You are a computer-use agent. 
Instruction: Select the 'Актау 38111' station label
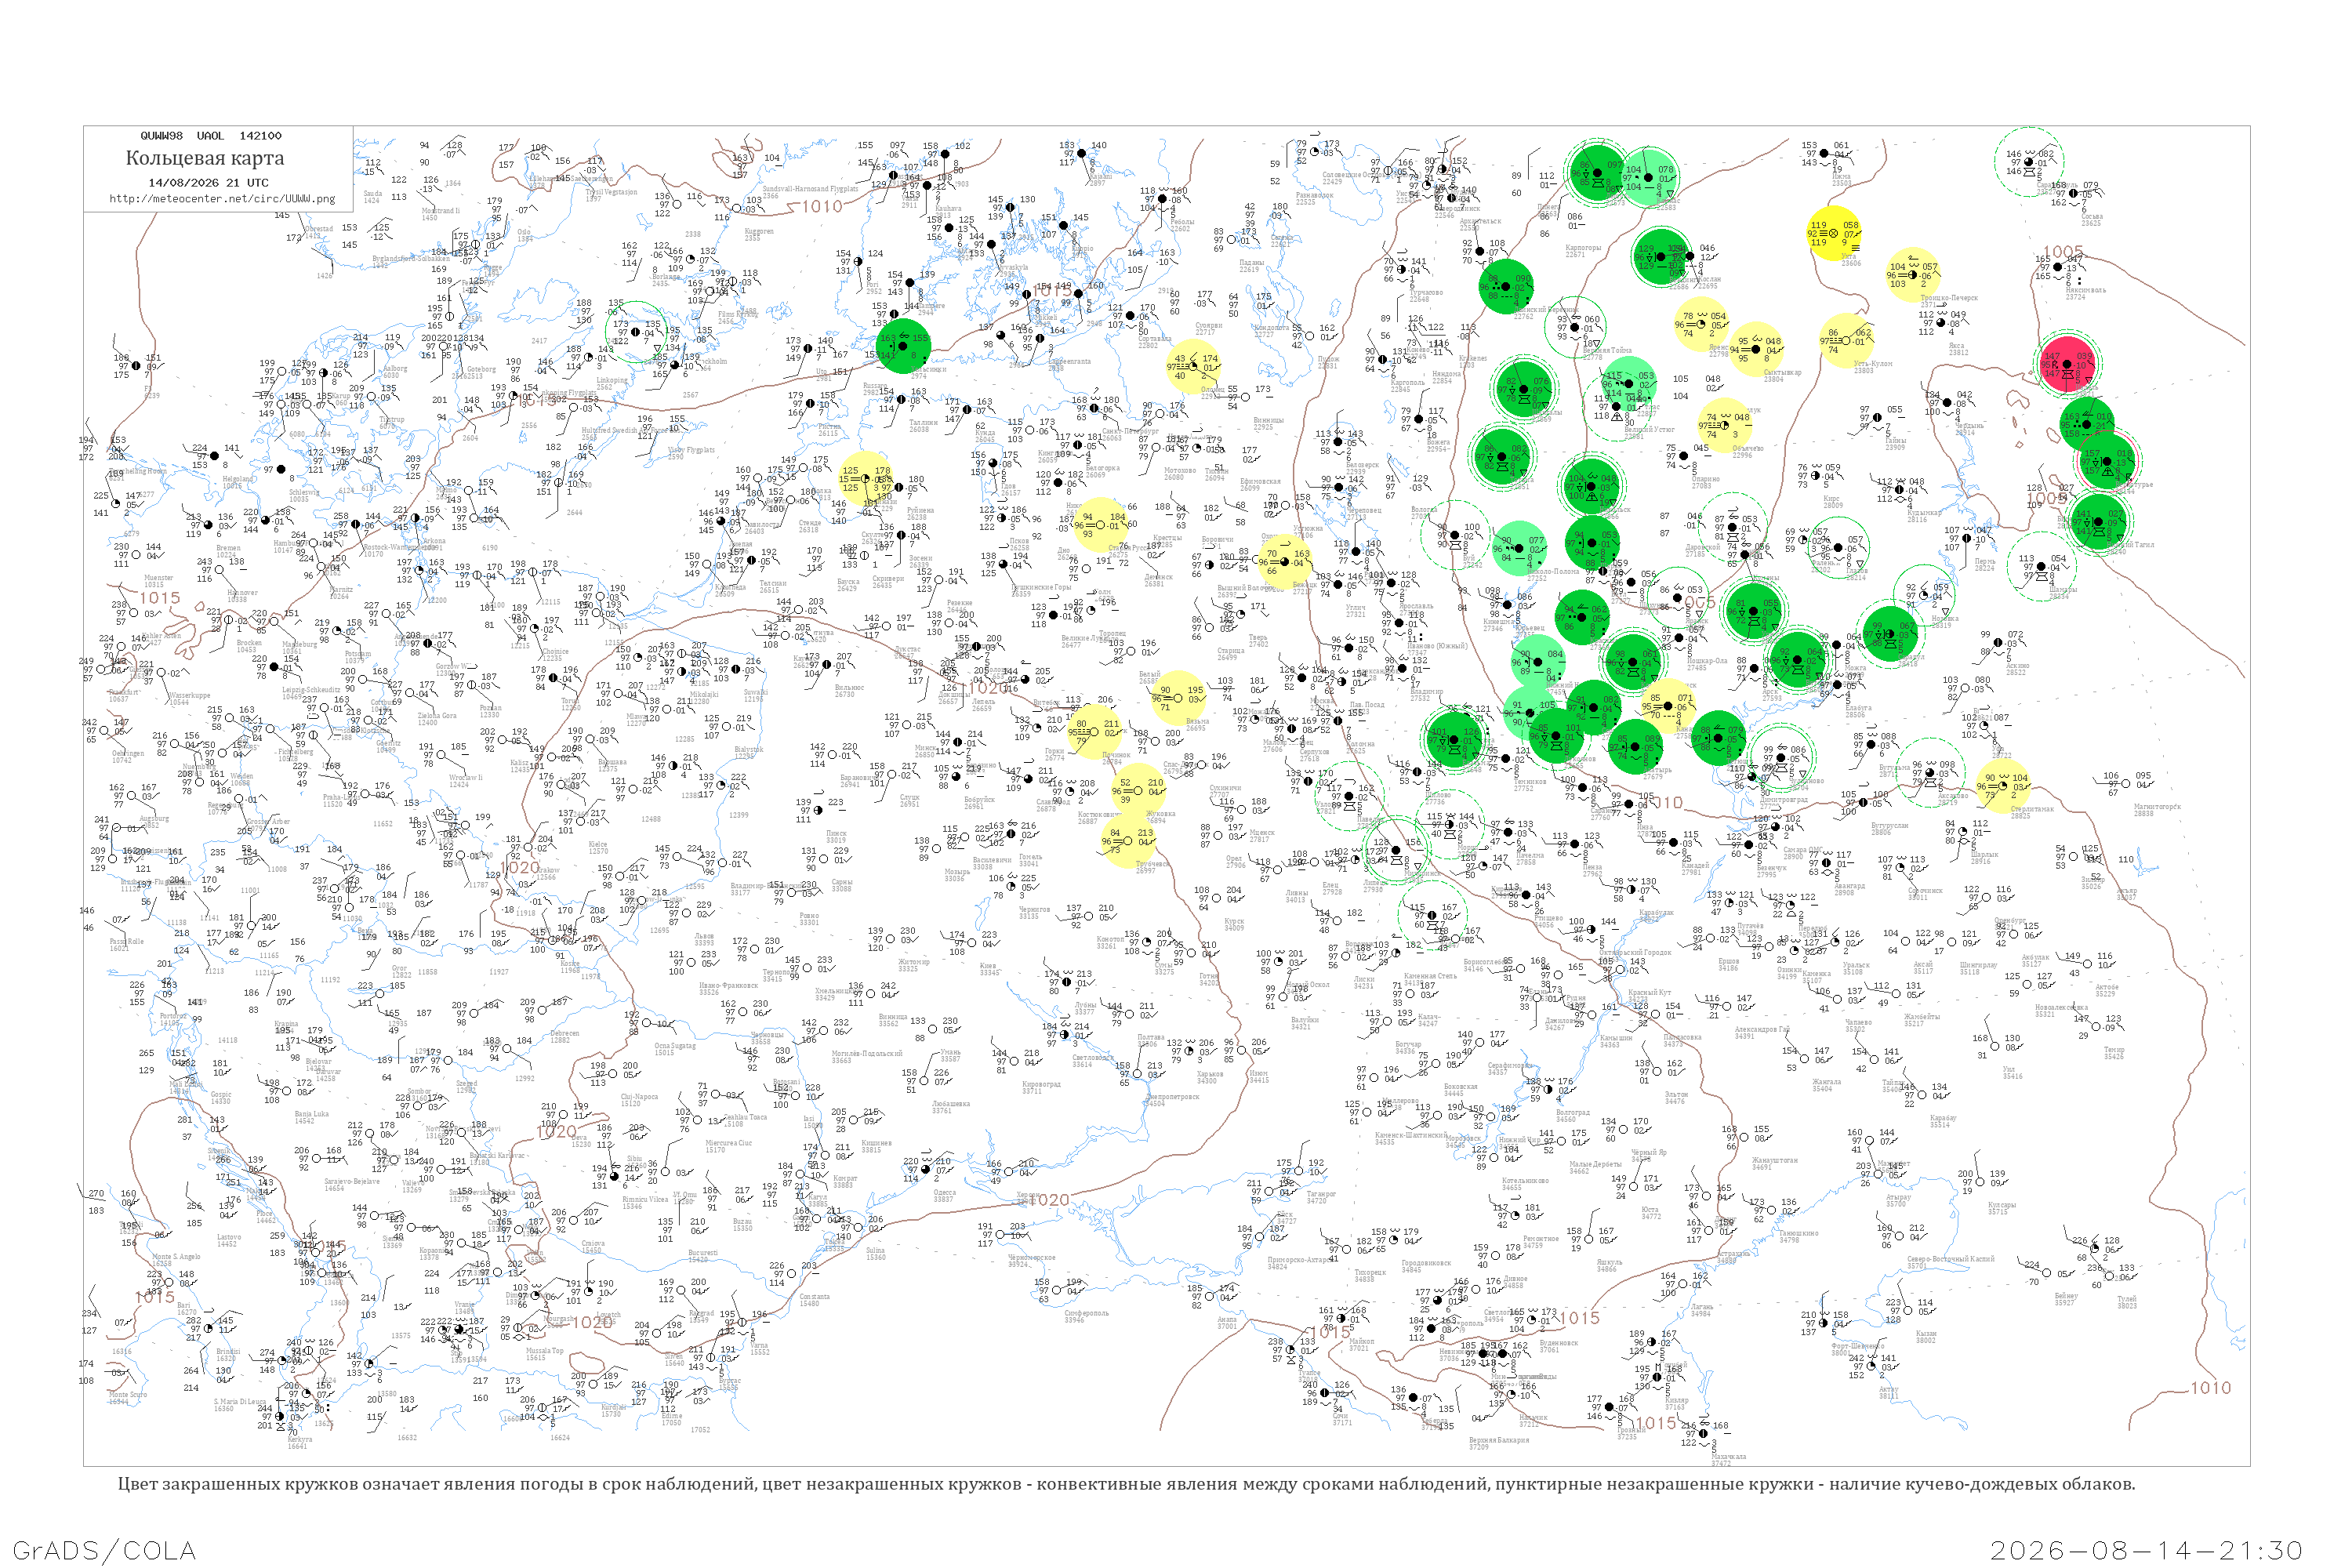(x=1888, y=1392)
